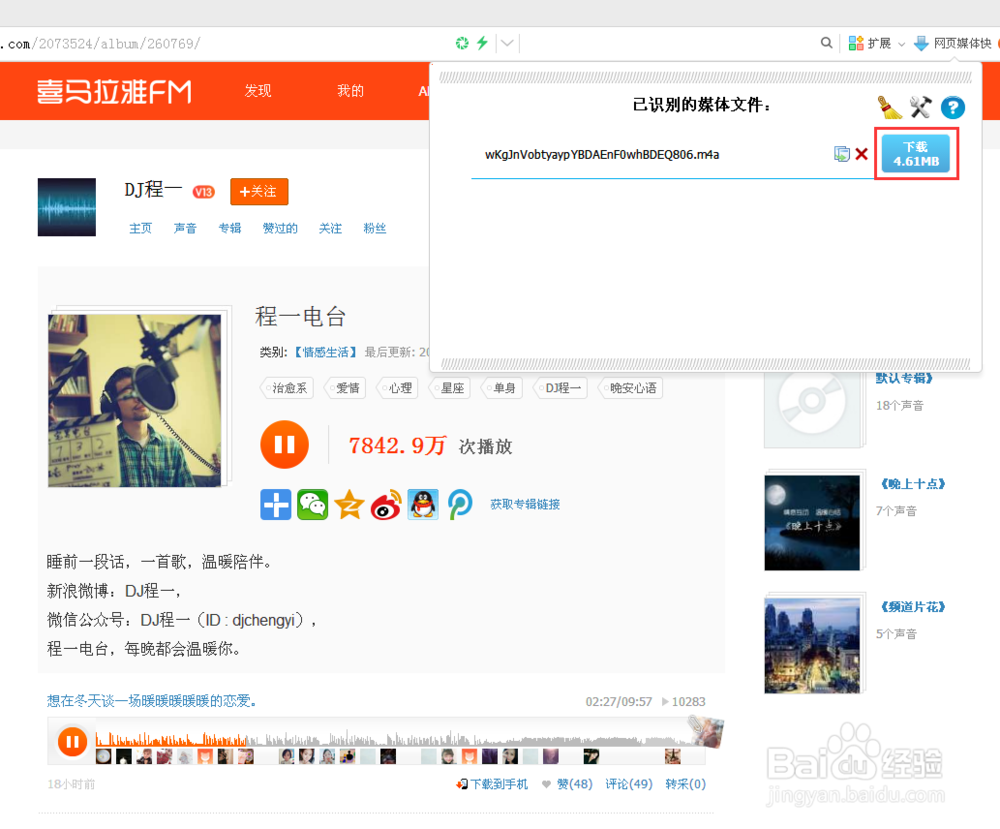
Task: Click the QQ share penguin icon
Action: tap(422, 505)
